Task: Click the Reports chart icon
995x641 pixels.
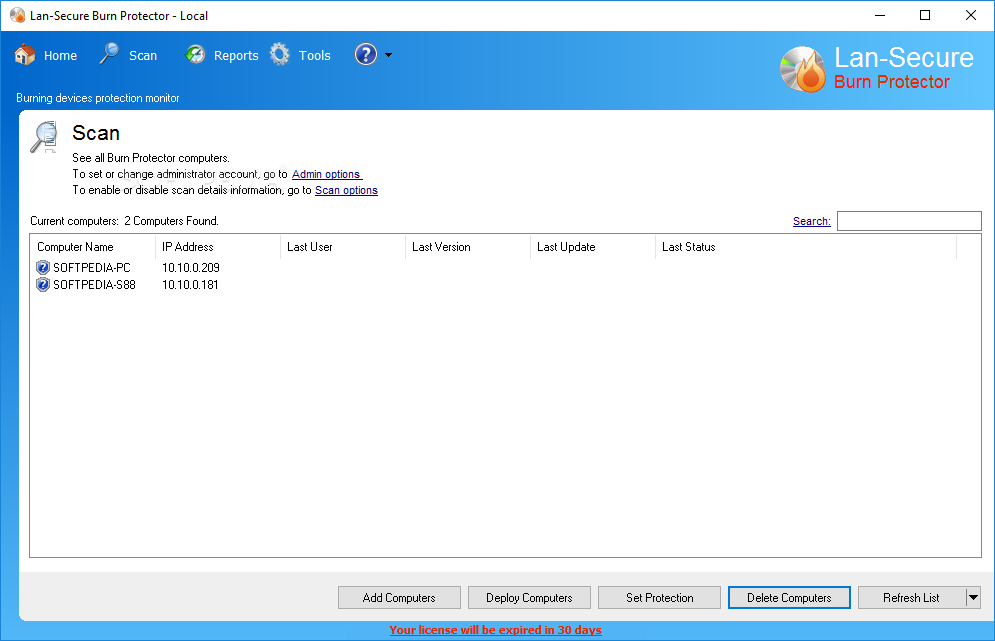Action: coord(195,55)
